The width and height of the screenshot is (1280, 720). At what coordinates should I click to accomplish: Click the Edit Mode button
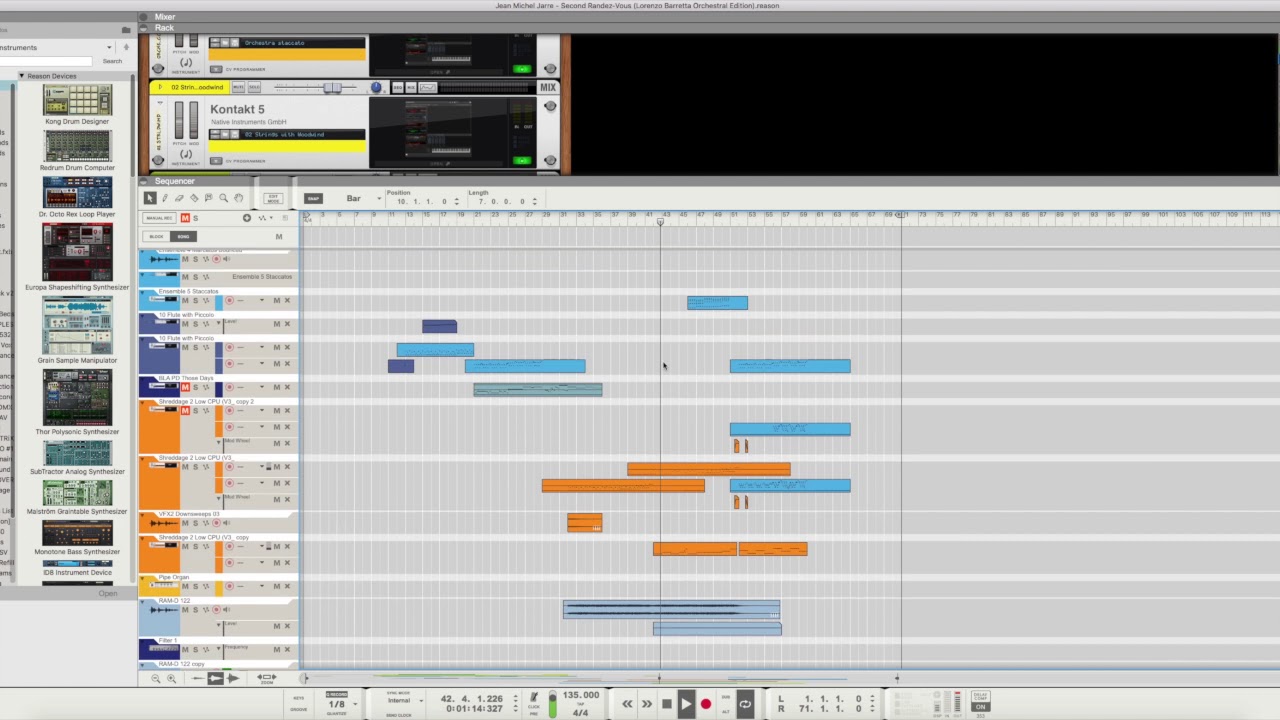(x=273, y=198)
